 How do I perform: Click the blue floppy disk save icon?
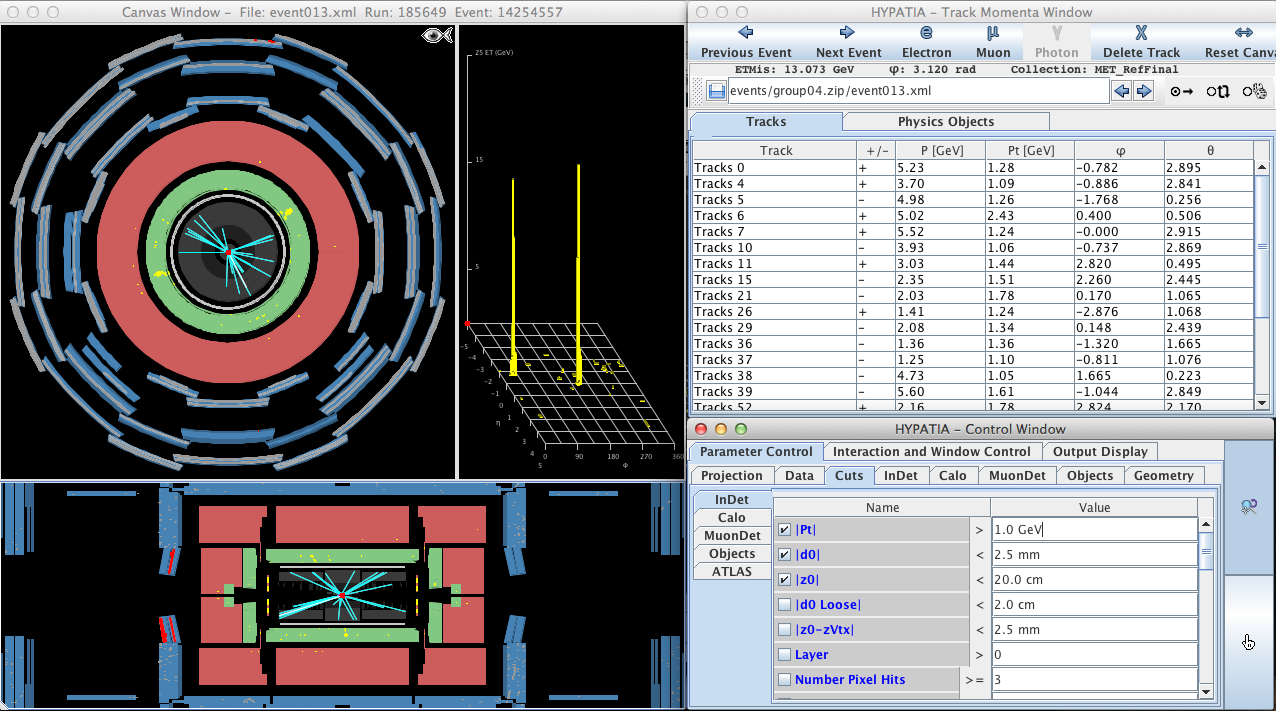(716, 91)
